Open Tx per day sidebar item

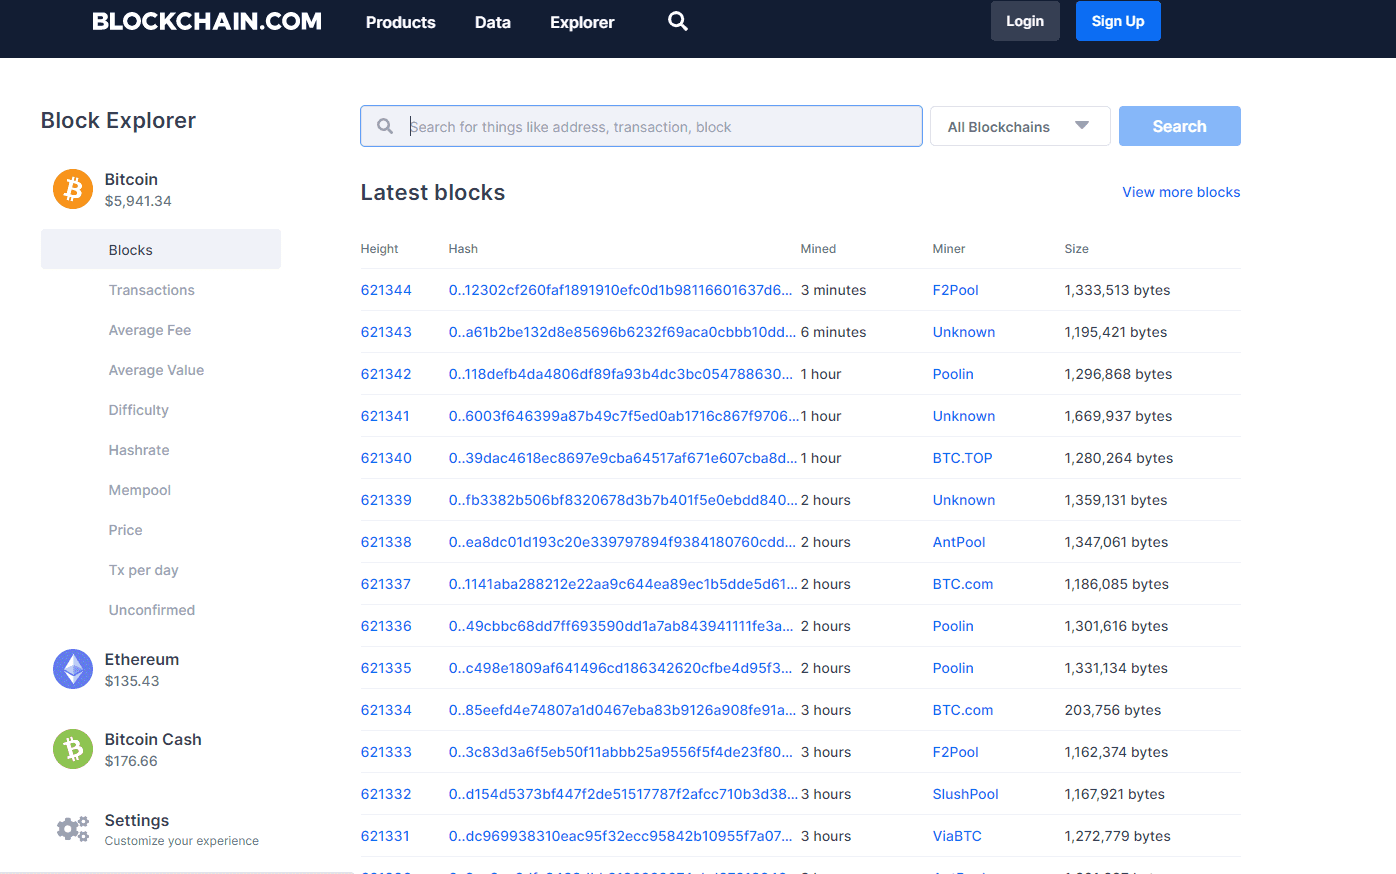point(144,570)
